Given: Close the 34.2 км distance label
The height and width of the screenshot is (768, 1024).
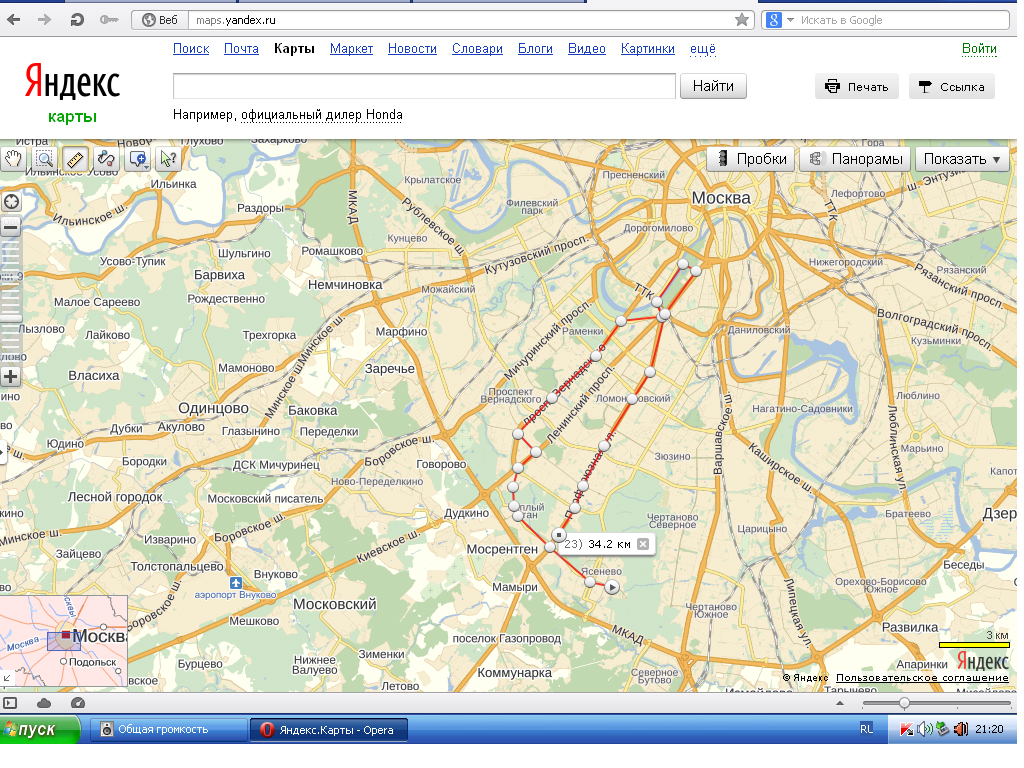Looking at the screenshot, I should coord(643,544).
